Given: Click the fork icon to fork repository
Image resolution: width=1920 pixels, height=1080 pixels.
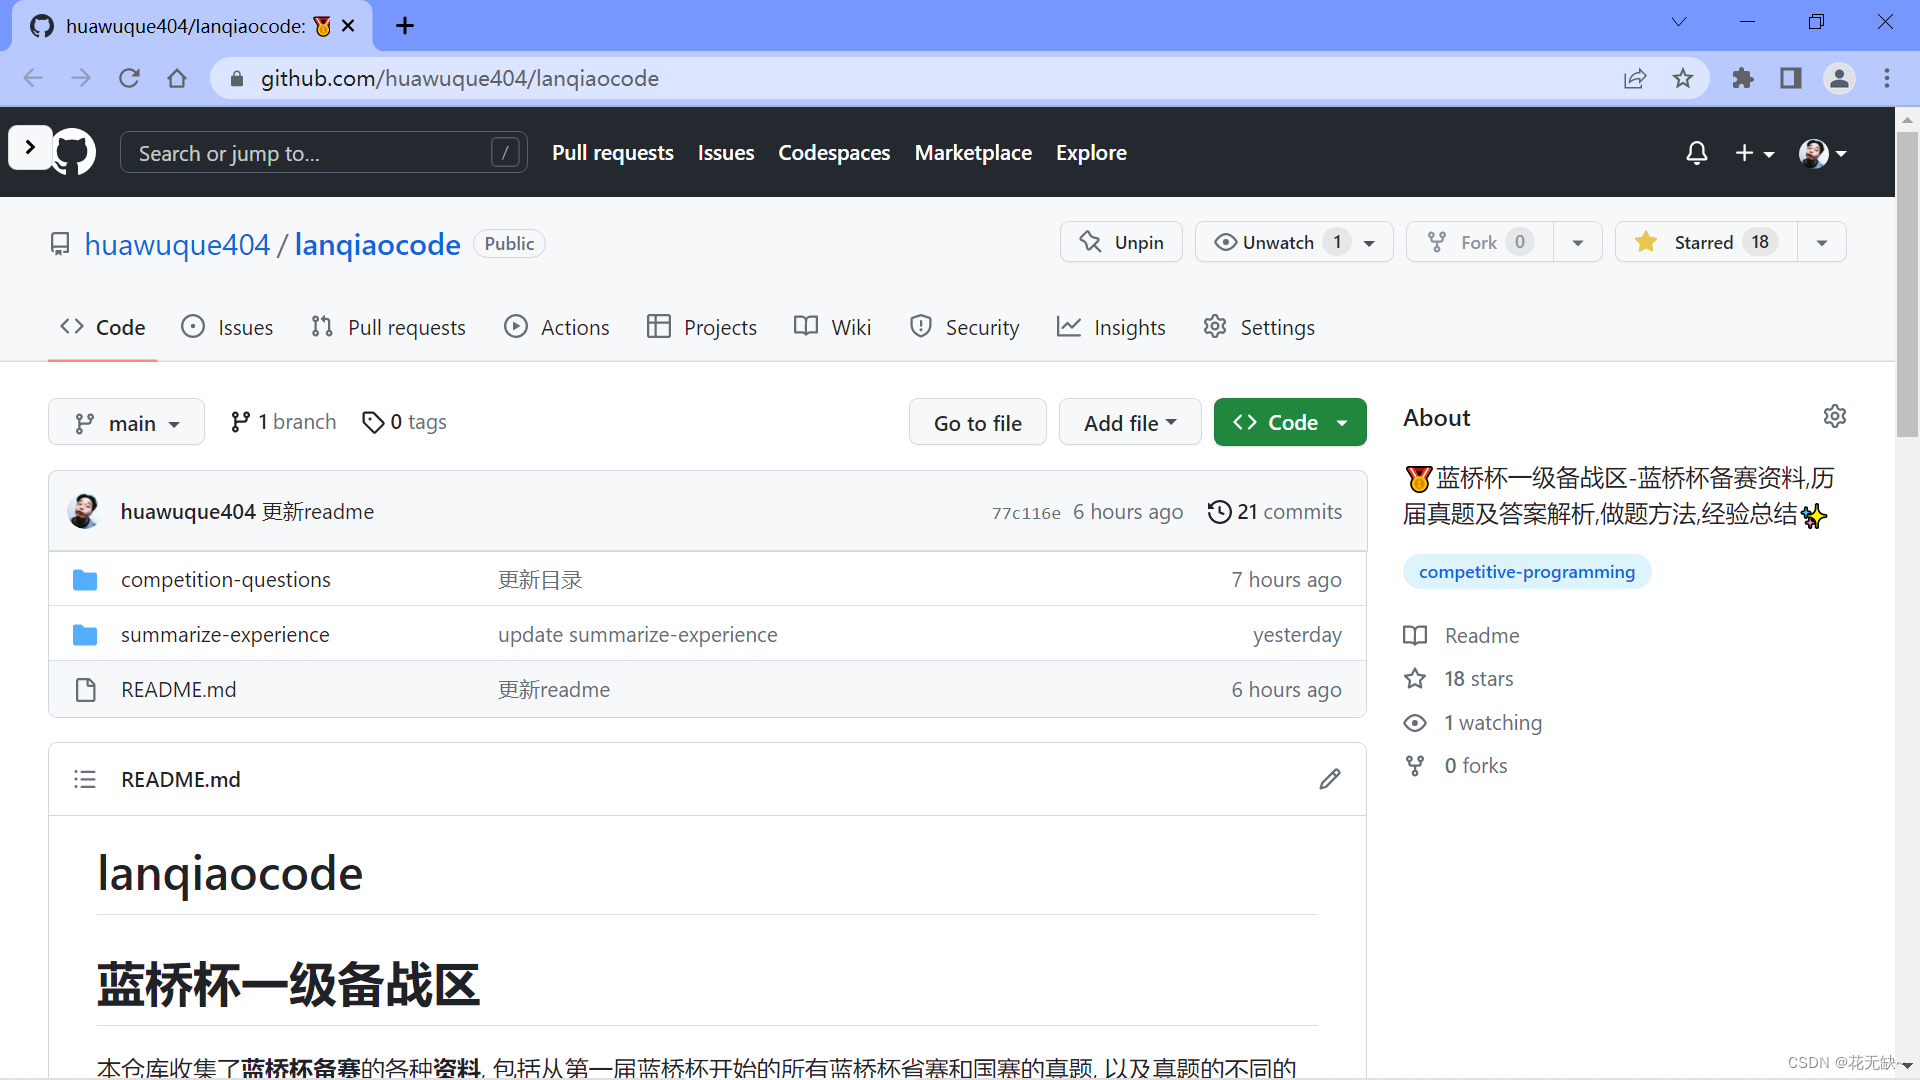Looking at the screenshot, I should coord(1441,241).
